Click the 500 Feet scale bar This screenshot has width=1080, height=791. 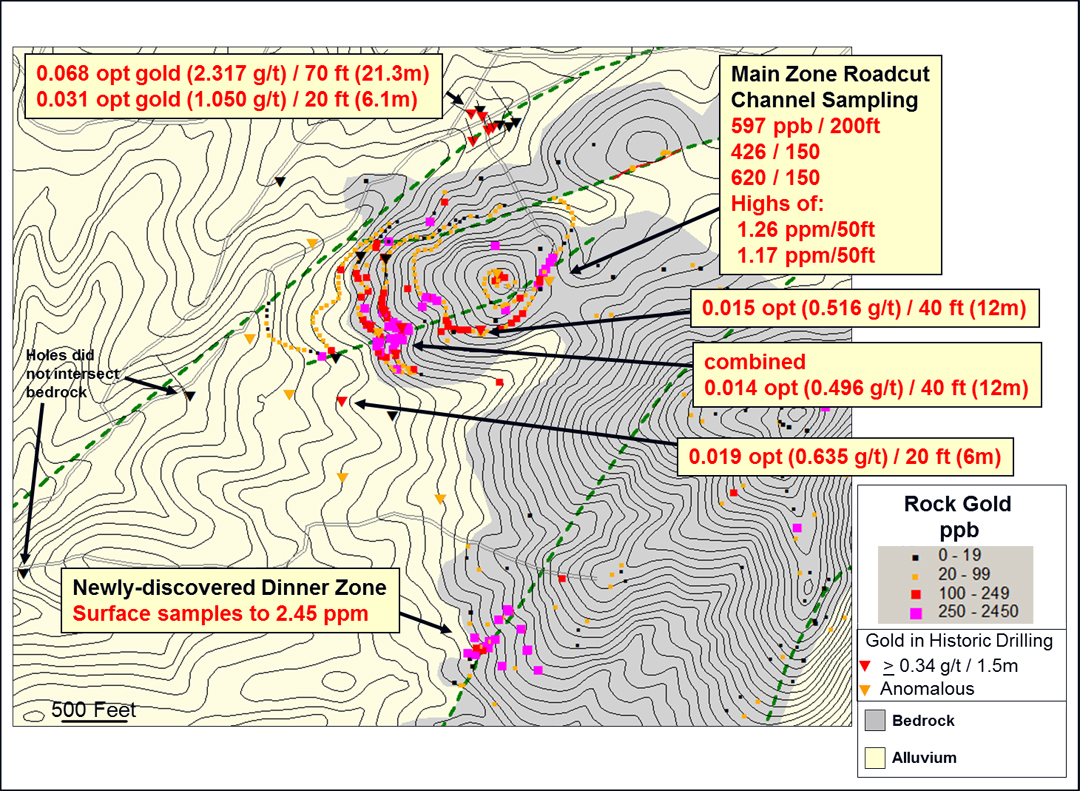(x=94, y=712)
